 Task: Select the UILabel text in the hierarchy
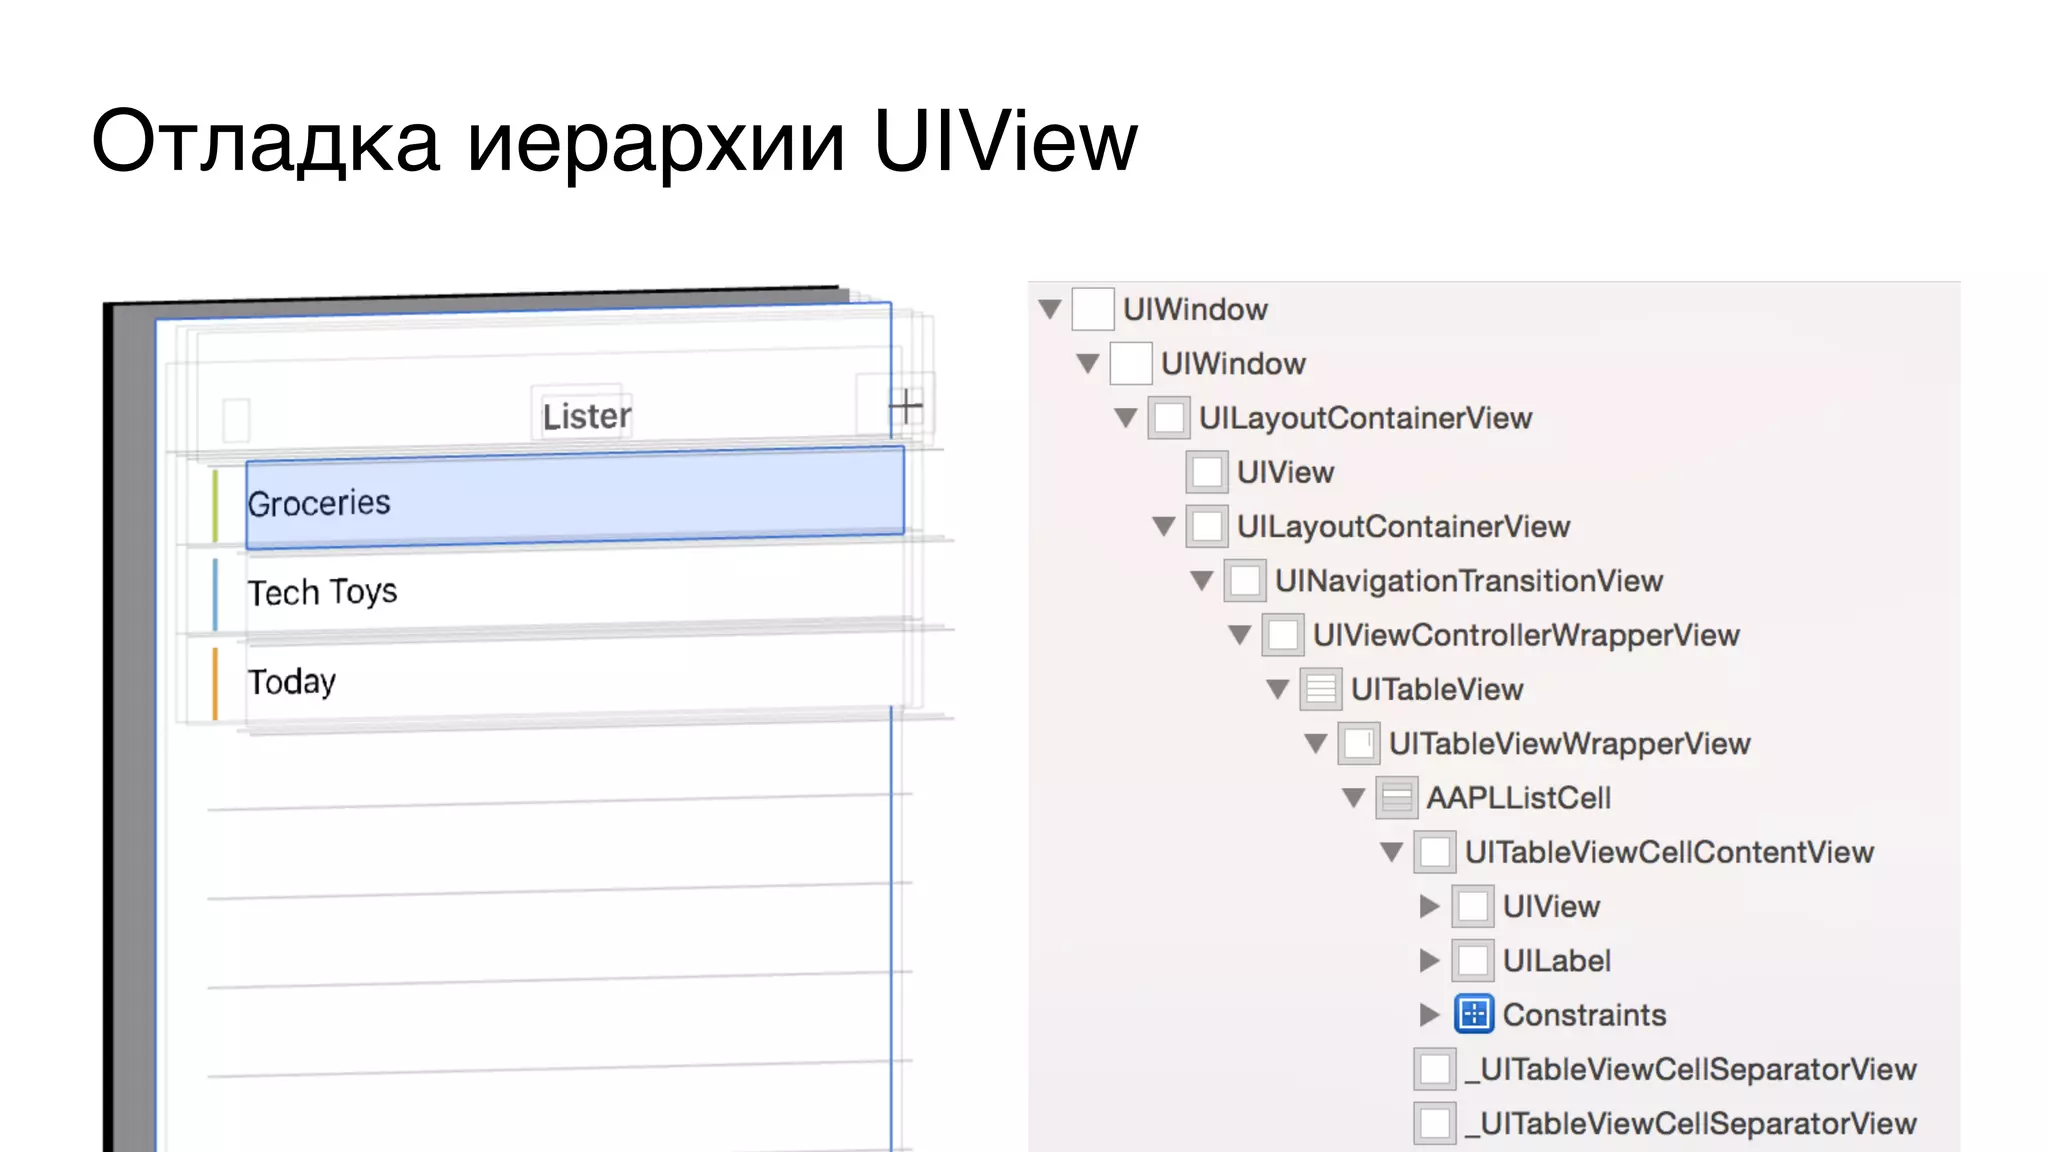(1556, 961)
